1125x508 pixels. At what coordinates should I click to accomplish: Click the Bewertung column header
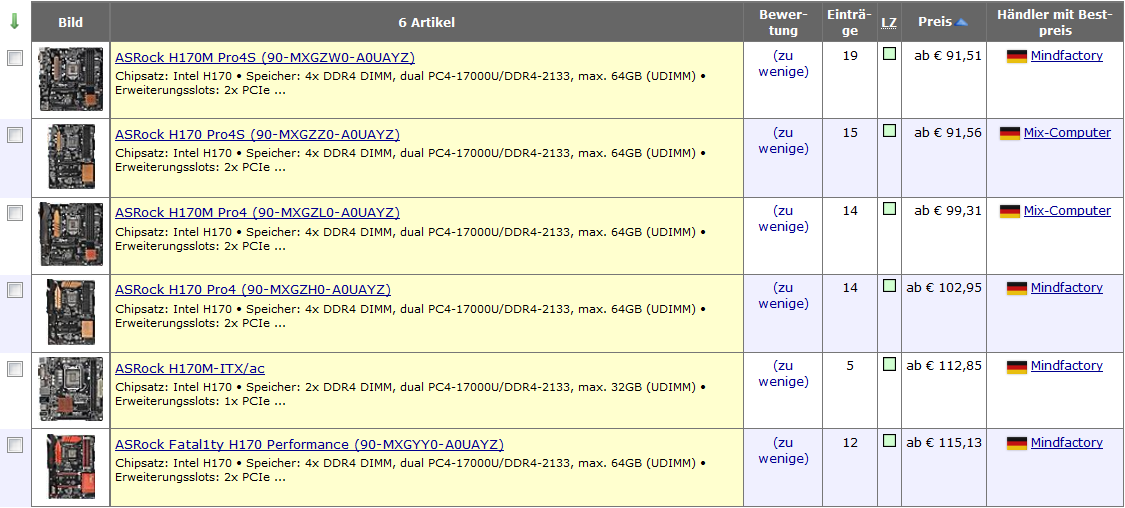[x=783, y=22]
